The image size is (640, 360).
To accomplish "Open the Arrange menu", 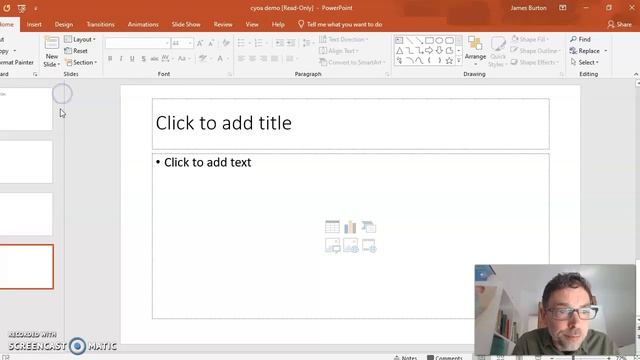I will pos(475,51).
